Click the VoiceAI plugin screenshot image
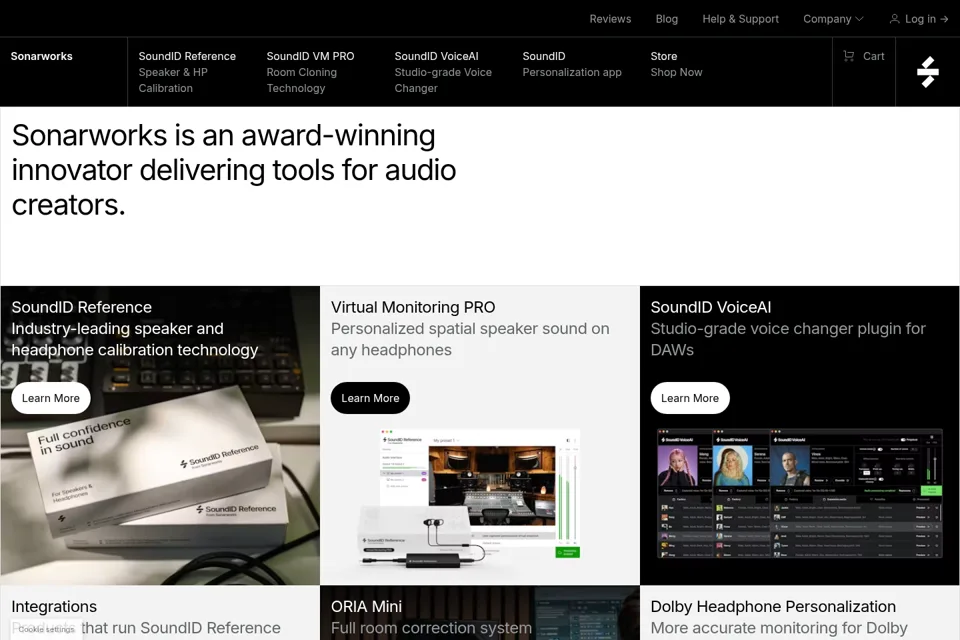The height and width of the screenshot is (640, 960). 799,494
